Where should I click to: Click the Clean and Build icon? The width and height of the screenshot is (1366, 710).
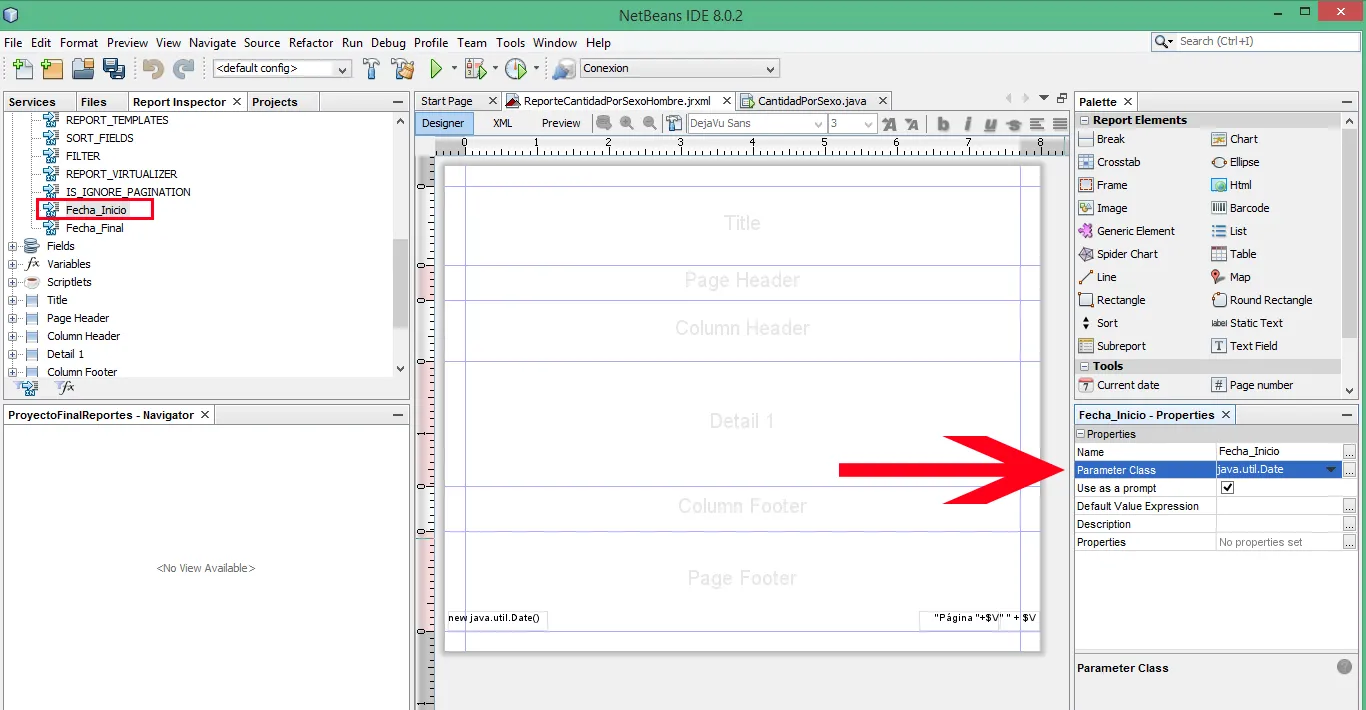(403, 69)
